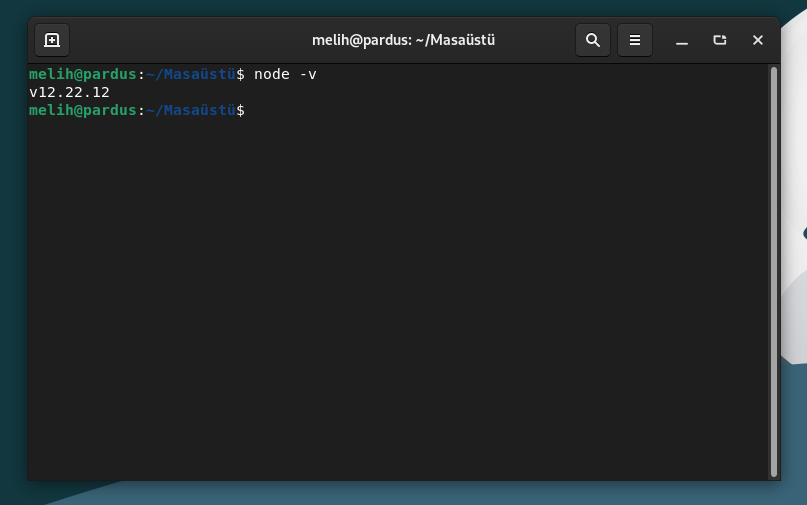Click the desktop wallpaper left of the terminal
The height and width of the screenshot is (505, 807).
click(13, 257)
